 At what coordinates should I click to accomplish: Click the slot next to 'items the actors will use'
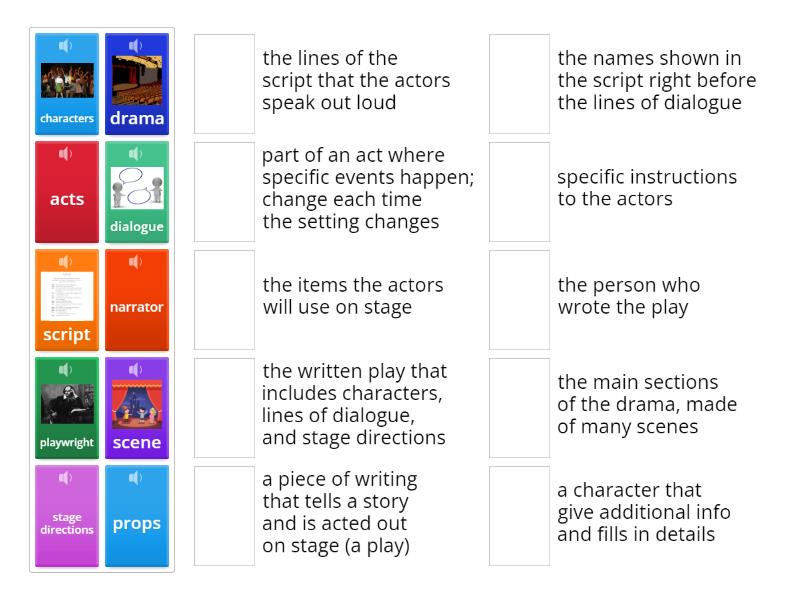click(x=224, y=298)
